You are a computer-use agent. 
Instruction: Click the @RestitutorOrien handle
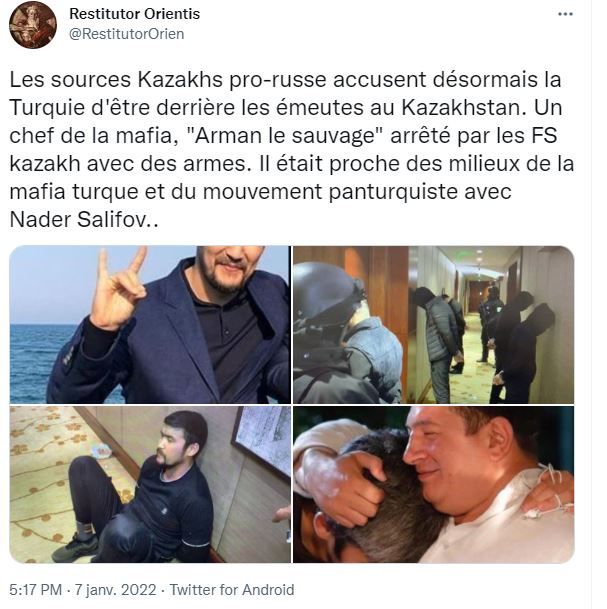[x=127, y=34]
